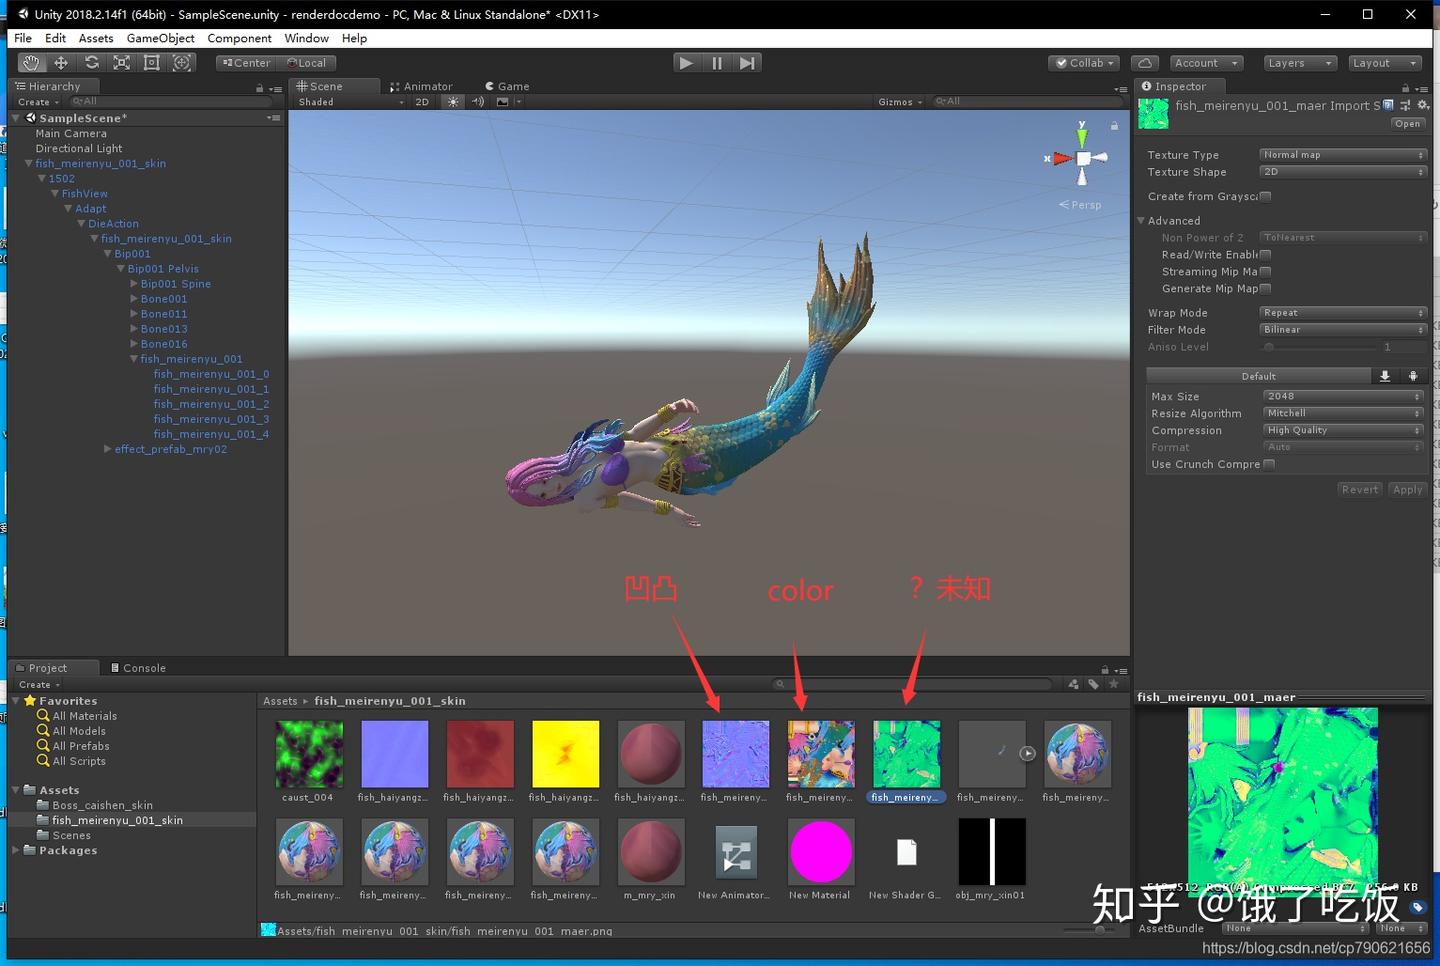Viewport: 1440px width, 966px height.
Task: Select the Rect Transform tool
Action: pyautogui.click(x=151, y=62)
